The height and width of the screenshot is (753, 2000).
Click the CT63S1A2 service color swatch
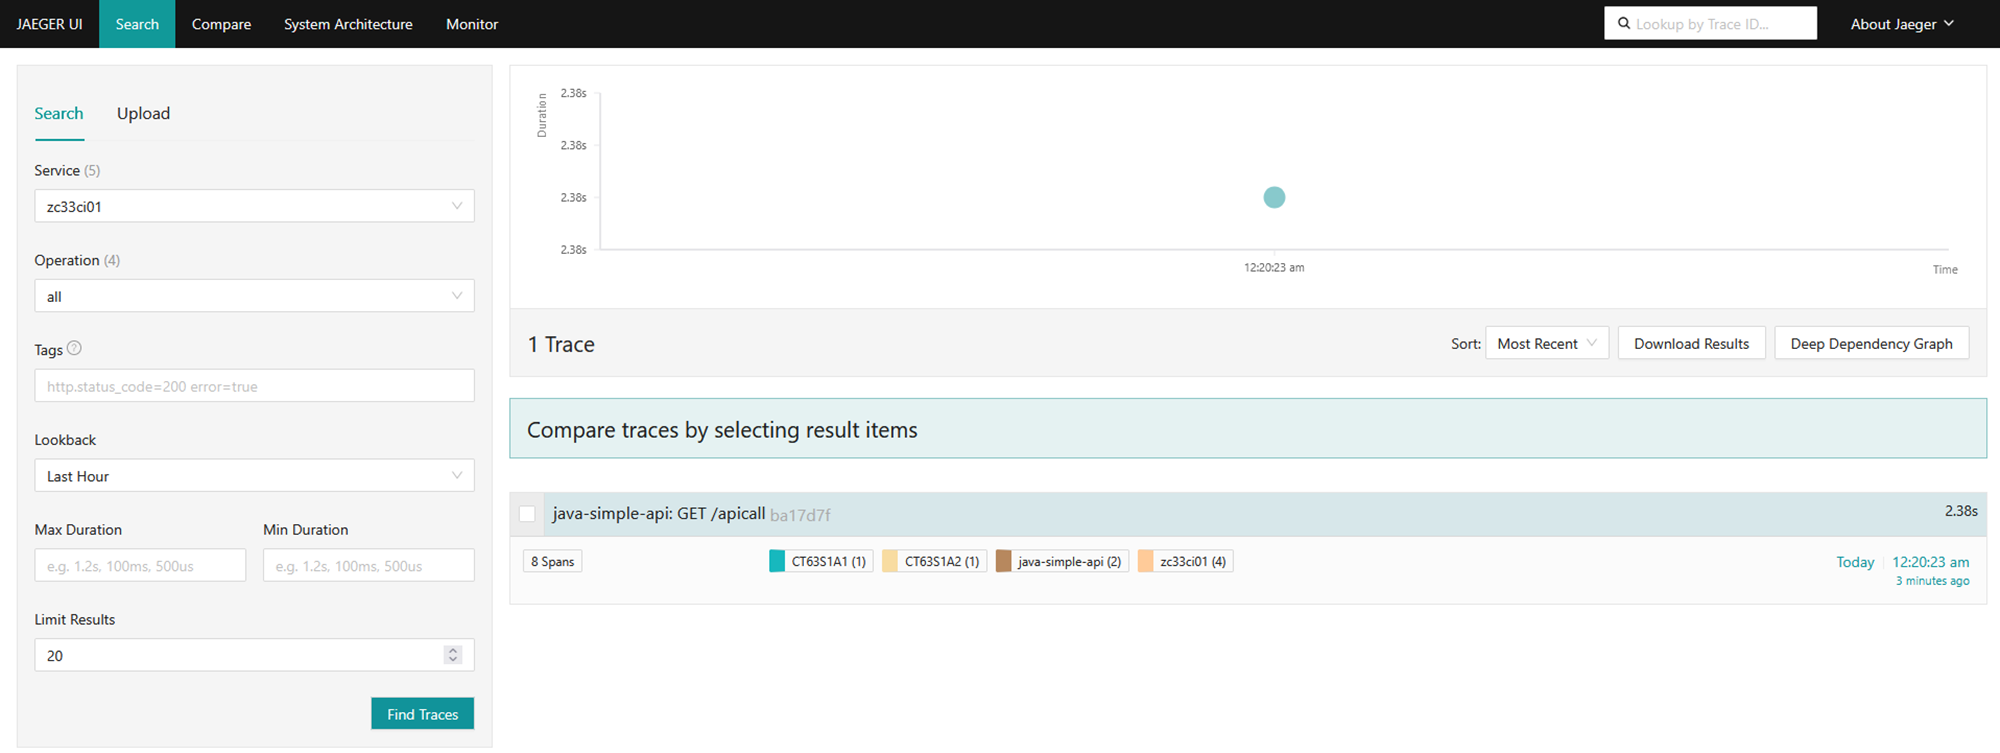[x=890, y=561]
